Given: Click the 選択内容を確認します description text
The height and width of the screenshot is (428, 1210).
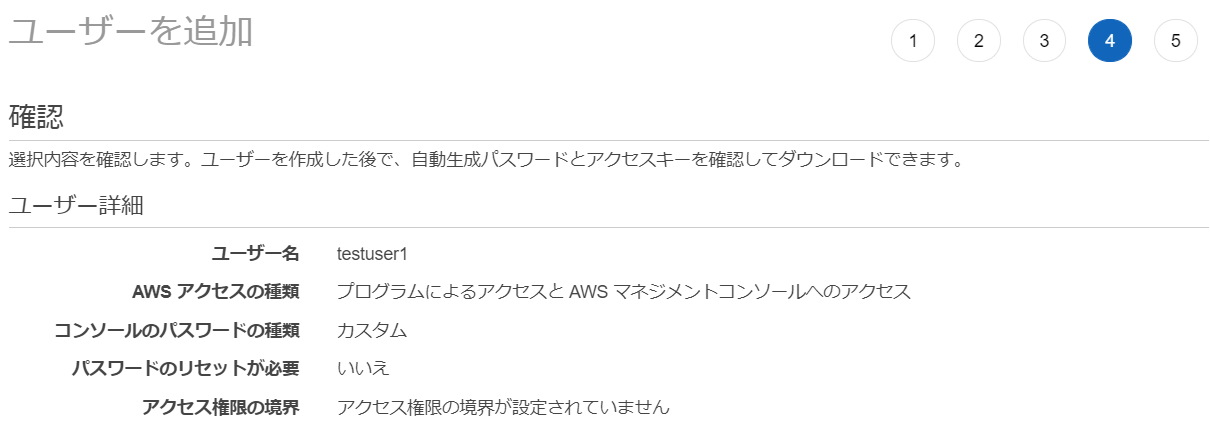Looking at the screenshot, I should coord(485,160).
